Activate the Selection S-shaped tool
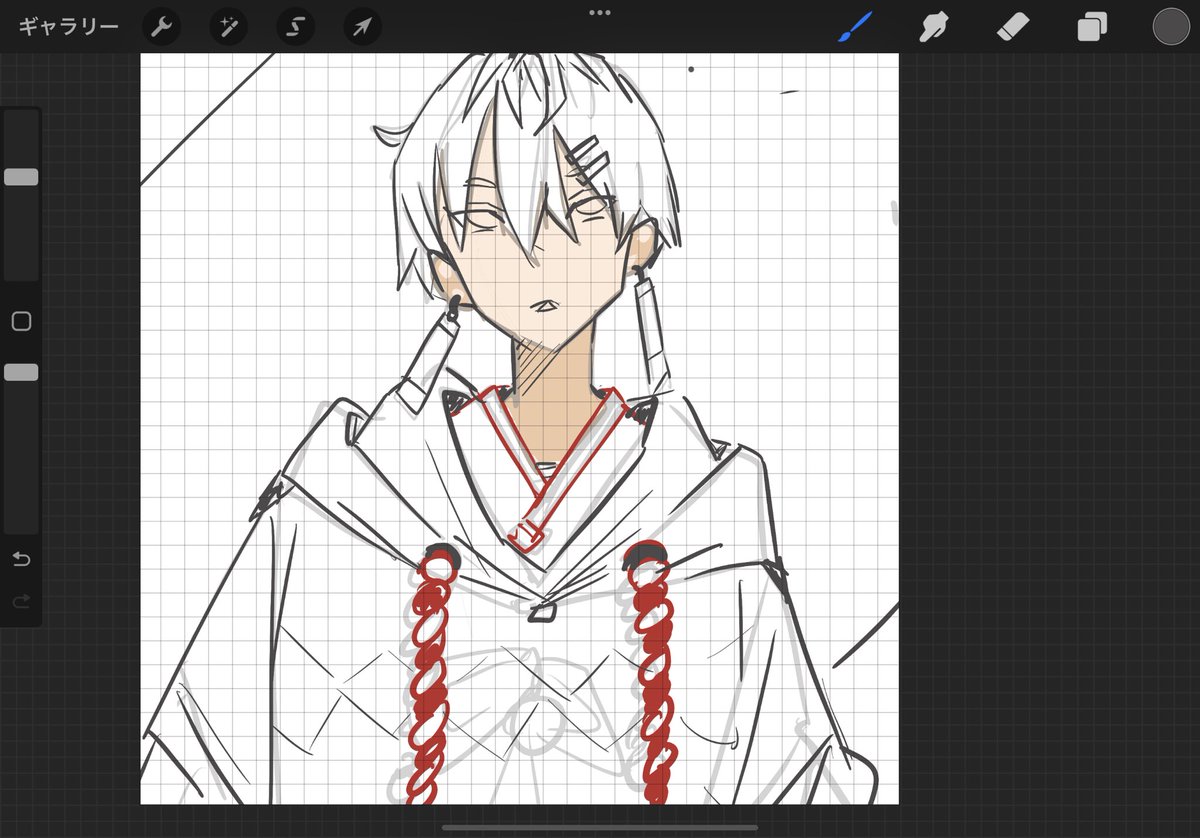 [x=295, y=27]
